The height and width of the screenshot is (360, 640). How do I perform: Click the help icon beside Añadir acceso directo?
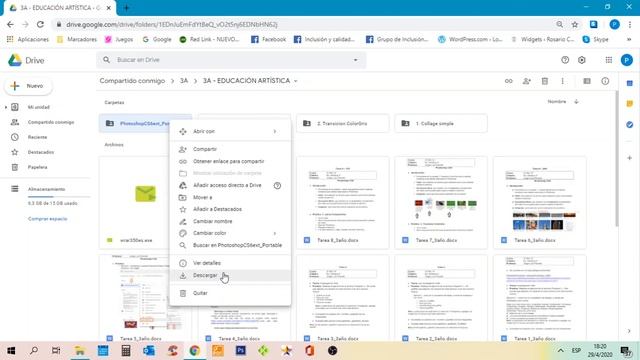(277, 185)
